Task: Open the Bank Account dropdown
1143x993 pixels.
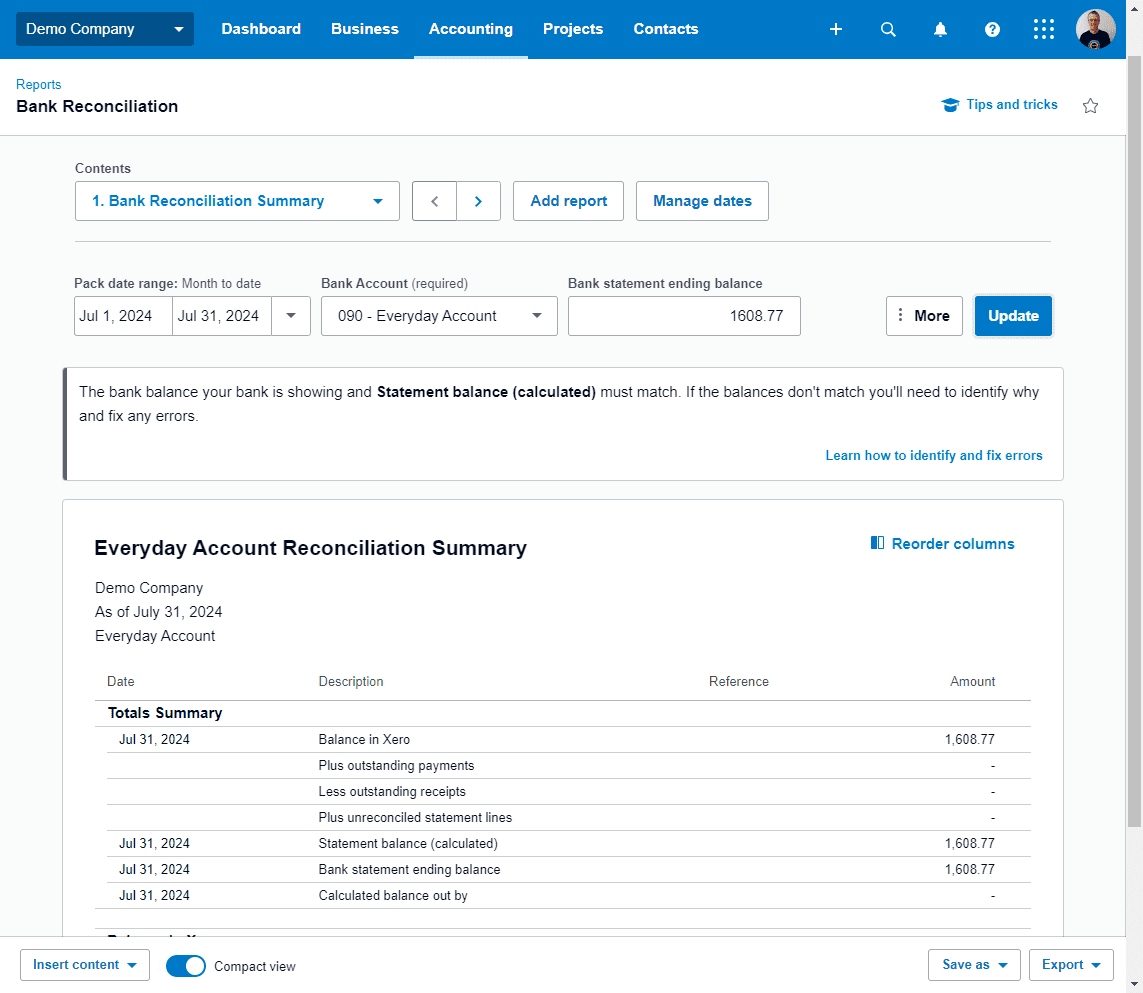Action: click(439, 316)
